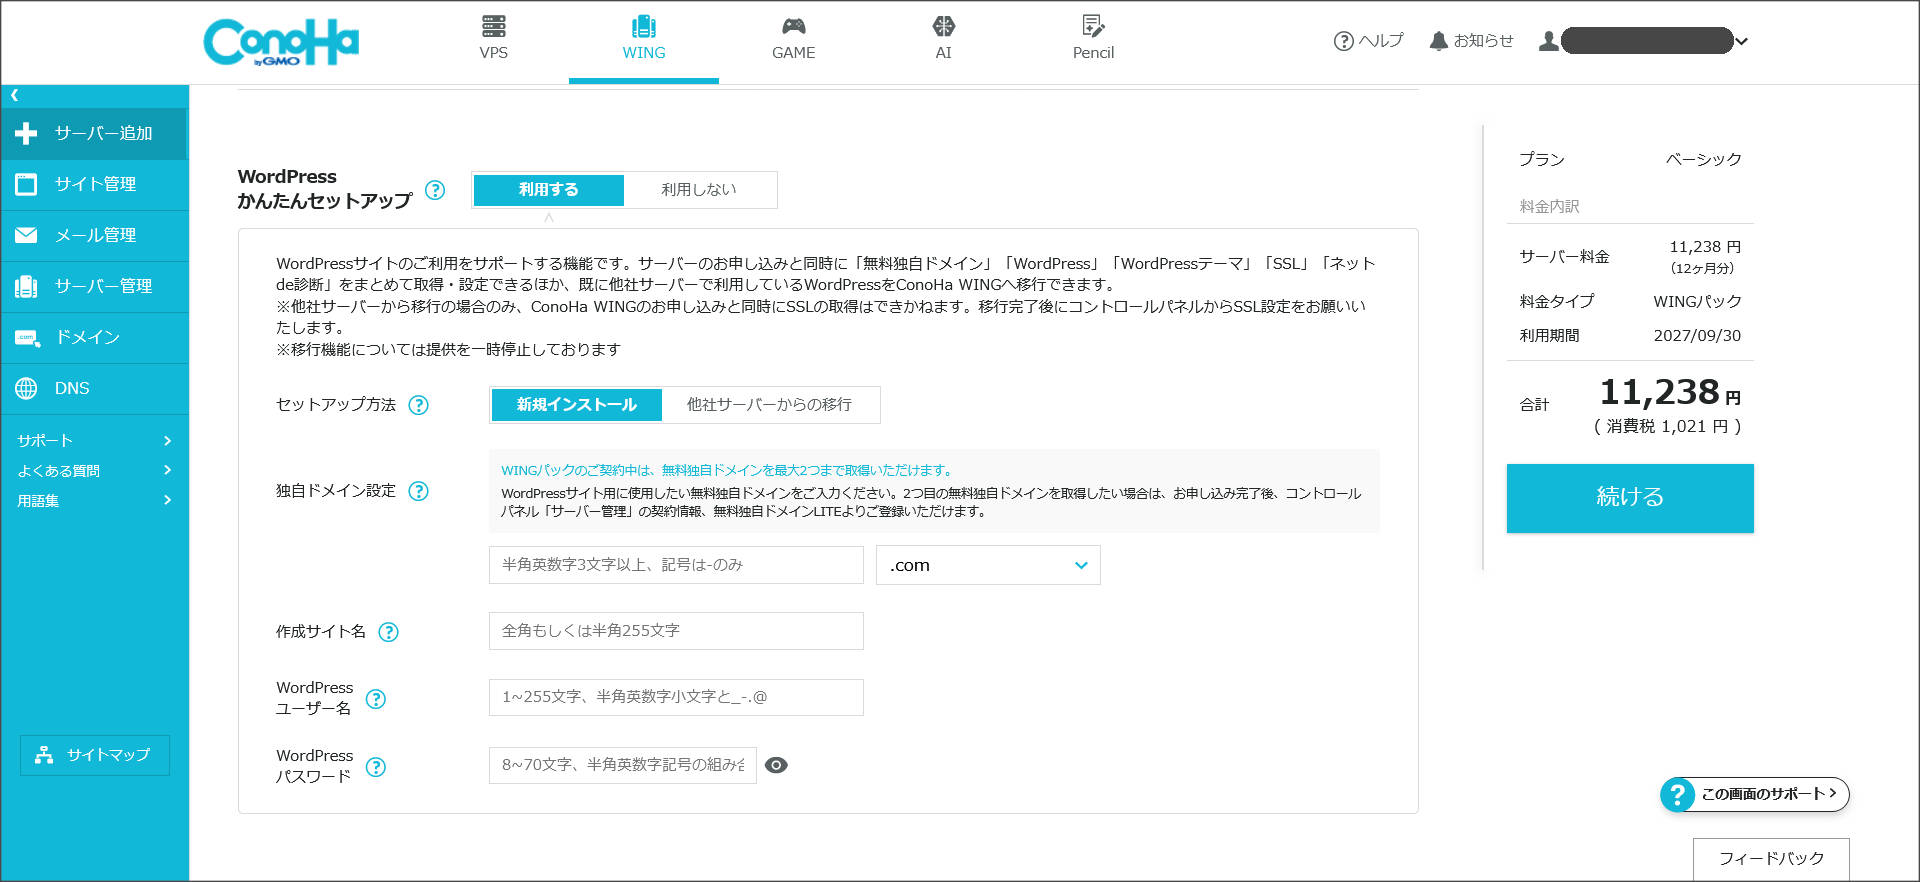Select 利用する for WordPress easy setup
This screenshot has width=1920, height=882.
[548, 190]
